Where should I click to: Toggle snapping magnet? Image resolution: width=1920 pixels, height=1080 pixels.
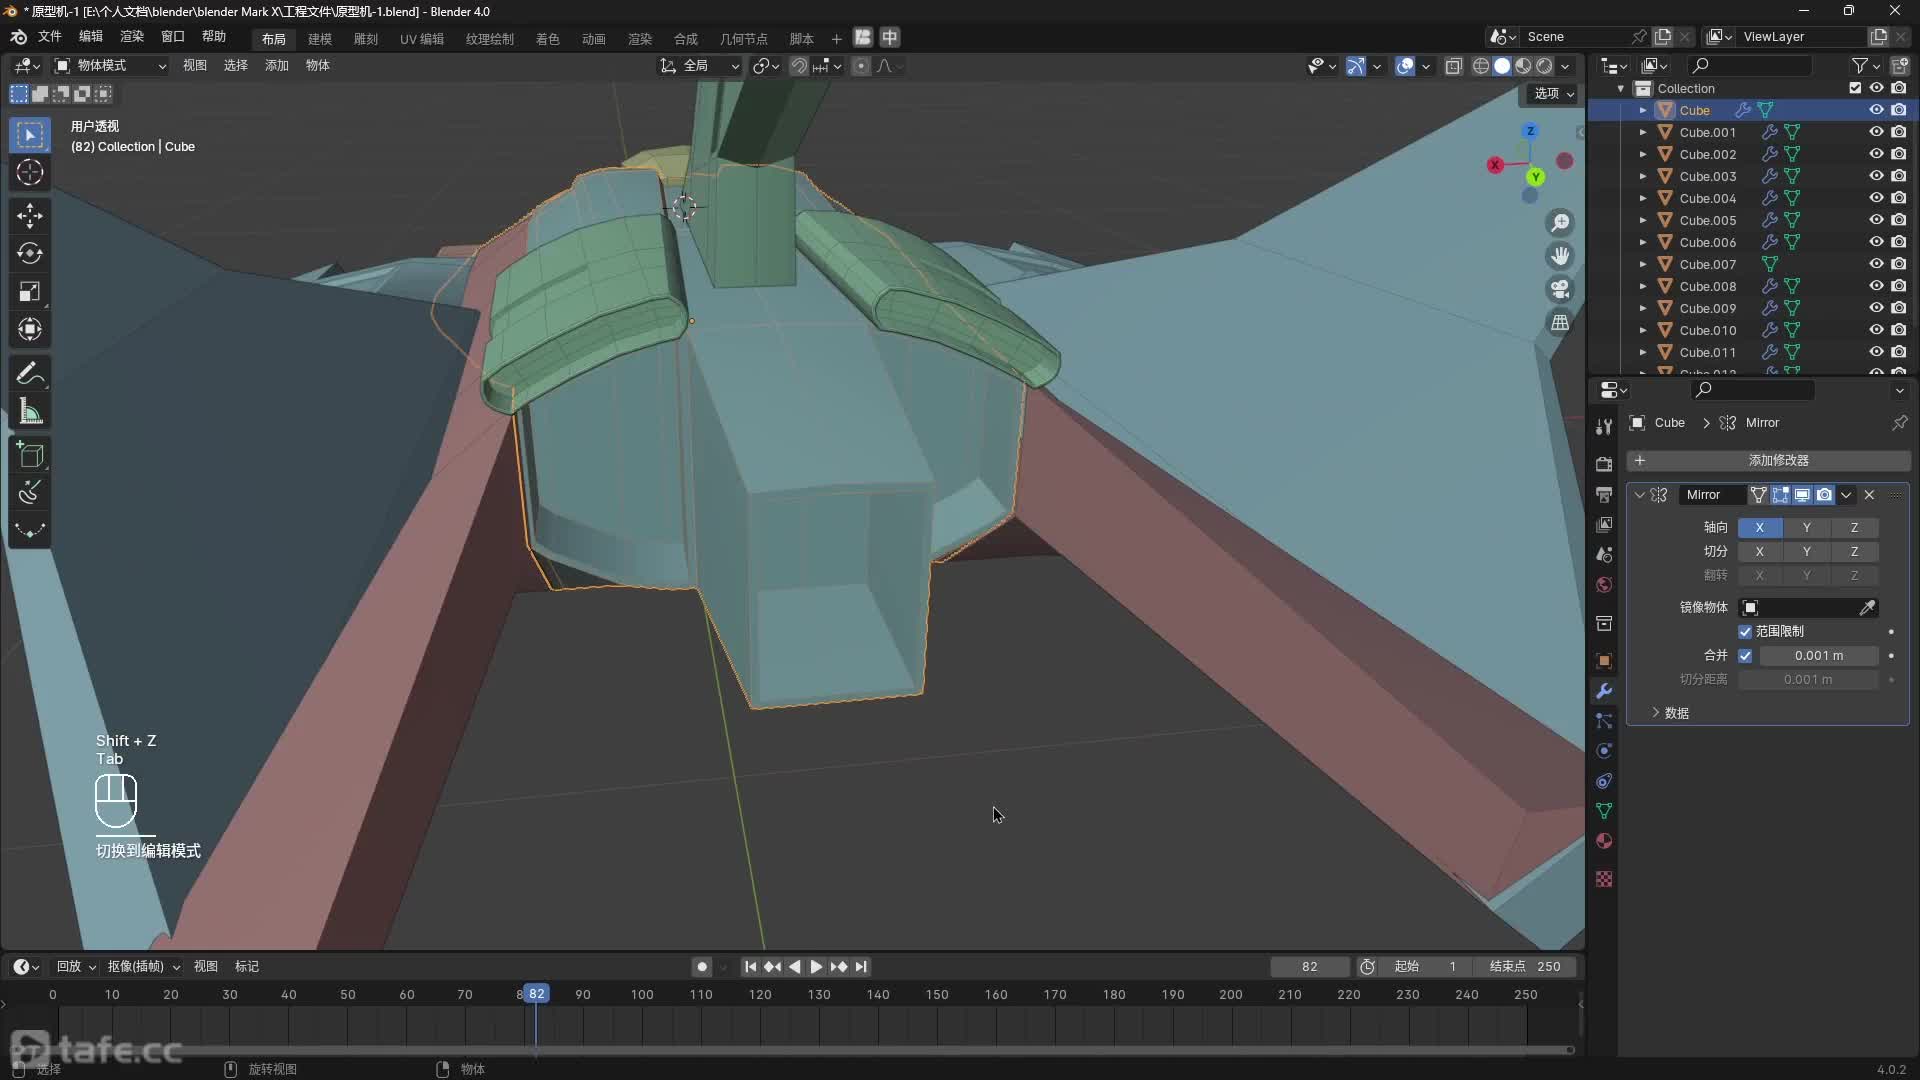click(799, 66)
